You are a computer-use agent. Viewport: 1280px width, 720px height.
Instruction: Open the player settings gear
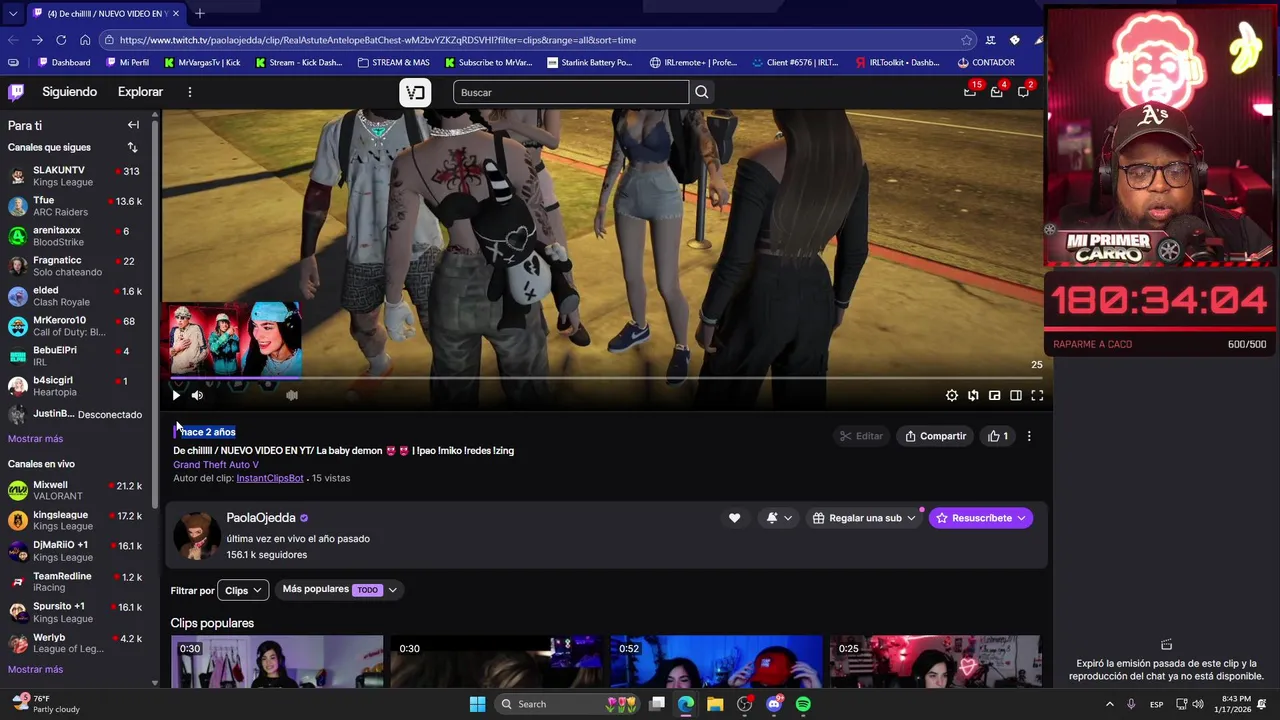(952, 395)
